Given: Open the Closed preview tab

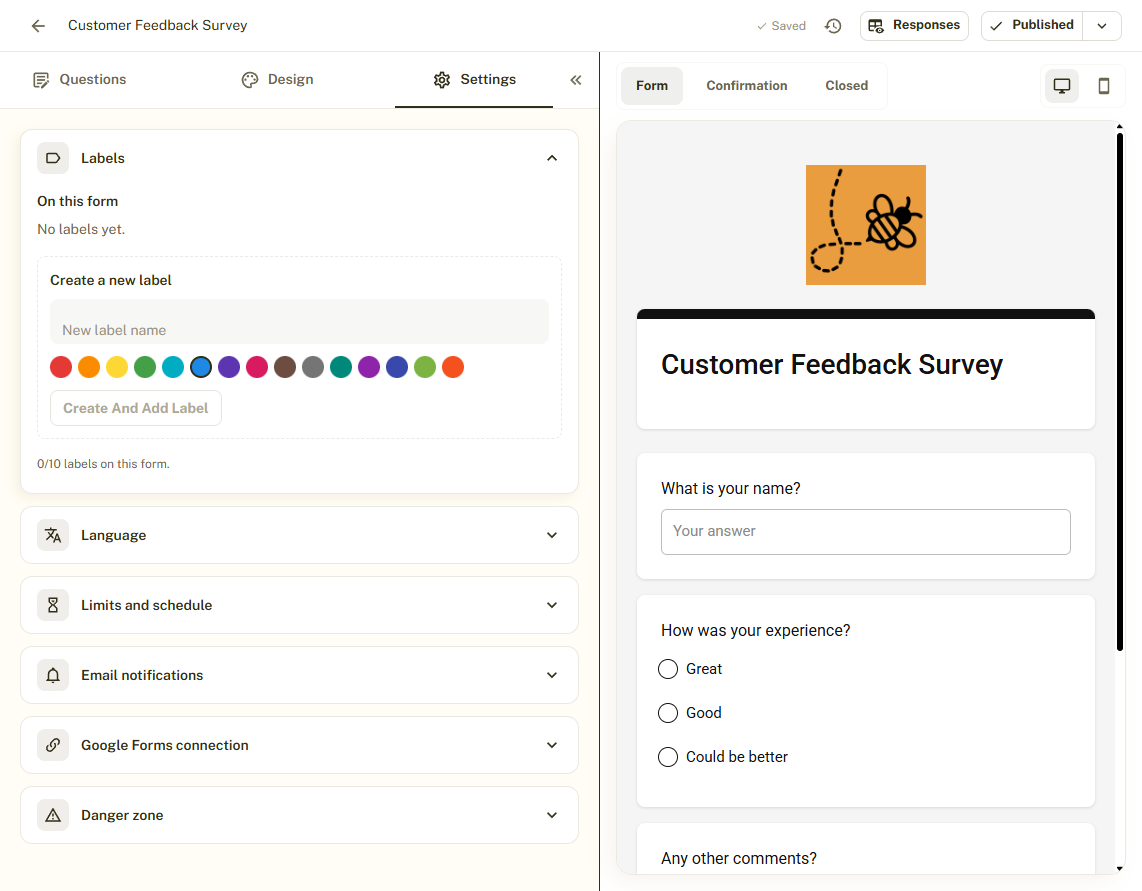Looking at the screenshot, I should (x=846, y=86).
